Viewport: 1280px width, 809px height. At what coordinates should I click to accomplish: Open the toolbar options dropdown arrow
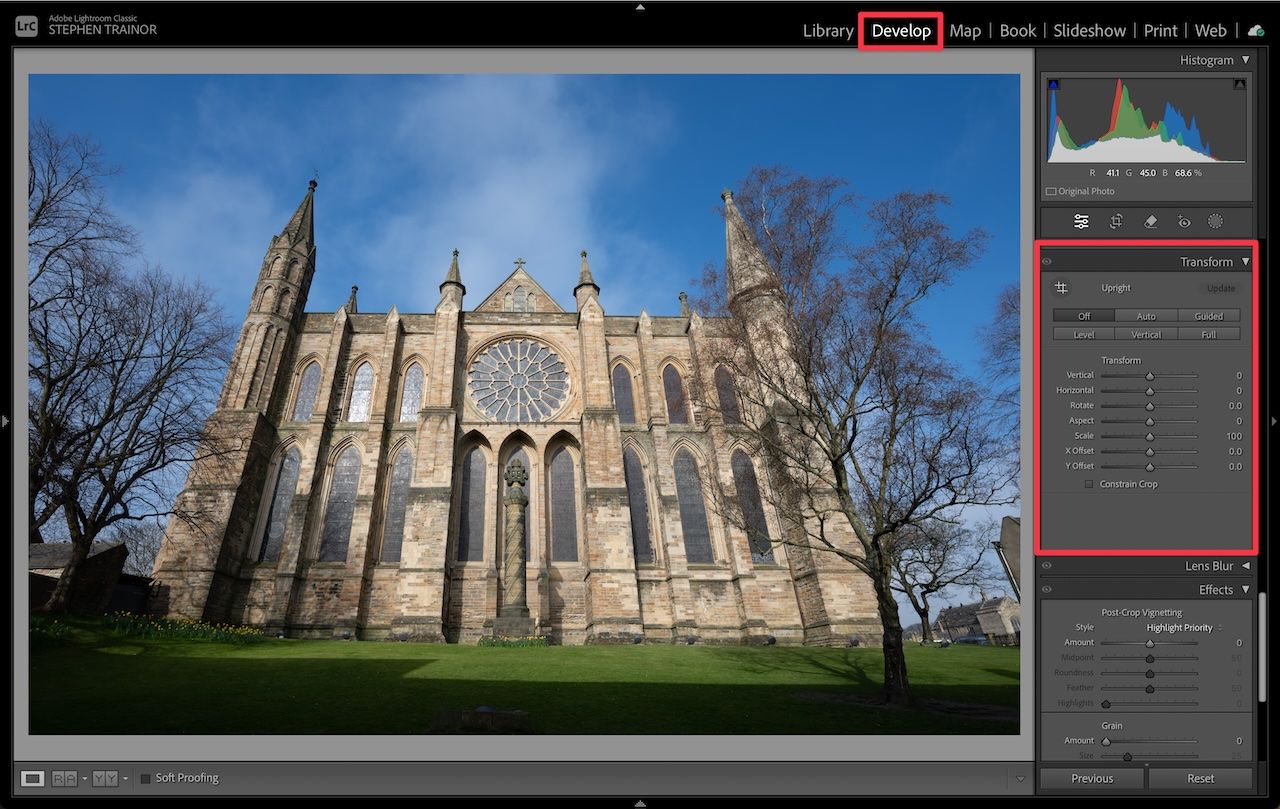click(x=1020, y=779)
